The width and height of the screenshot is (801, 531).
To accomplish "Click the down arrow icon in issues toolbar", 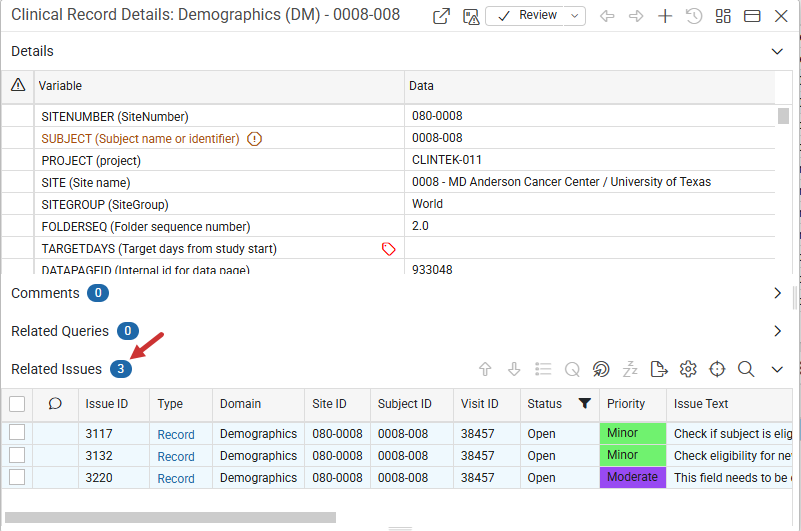I will coord(514,369).
